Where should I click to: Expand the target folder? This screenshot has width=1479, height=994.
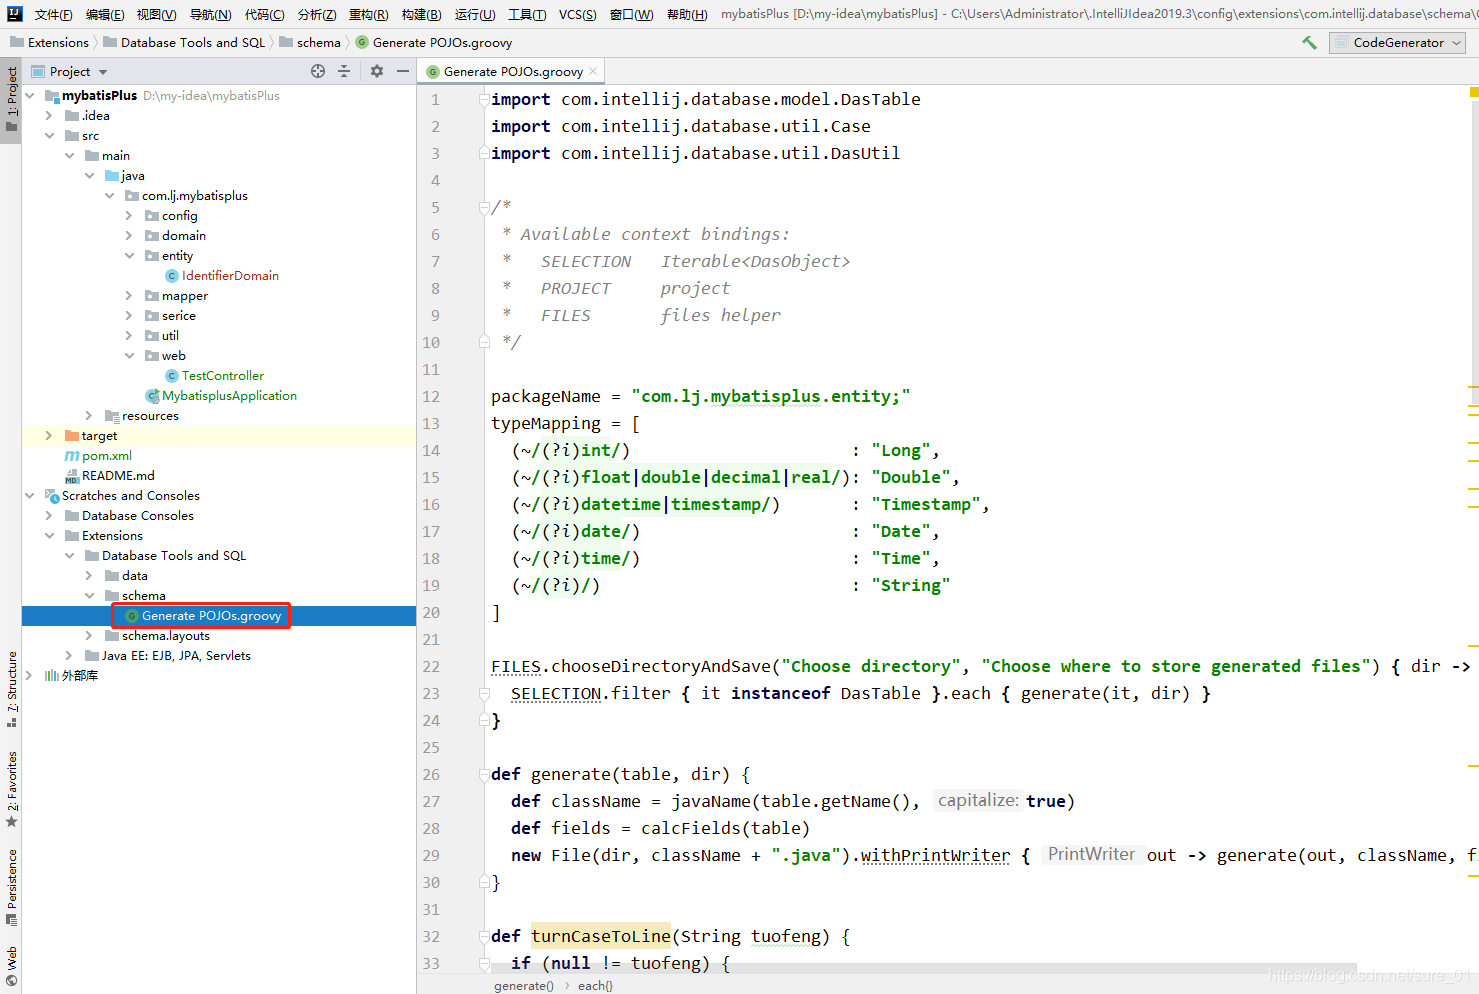pyautogui.click(x=49, y=436)
